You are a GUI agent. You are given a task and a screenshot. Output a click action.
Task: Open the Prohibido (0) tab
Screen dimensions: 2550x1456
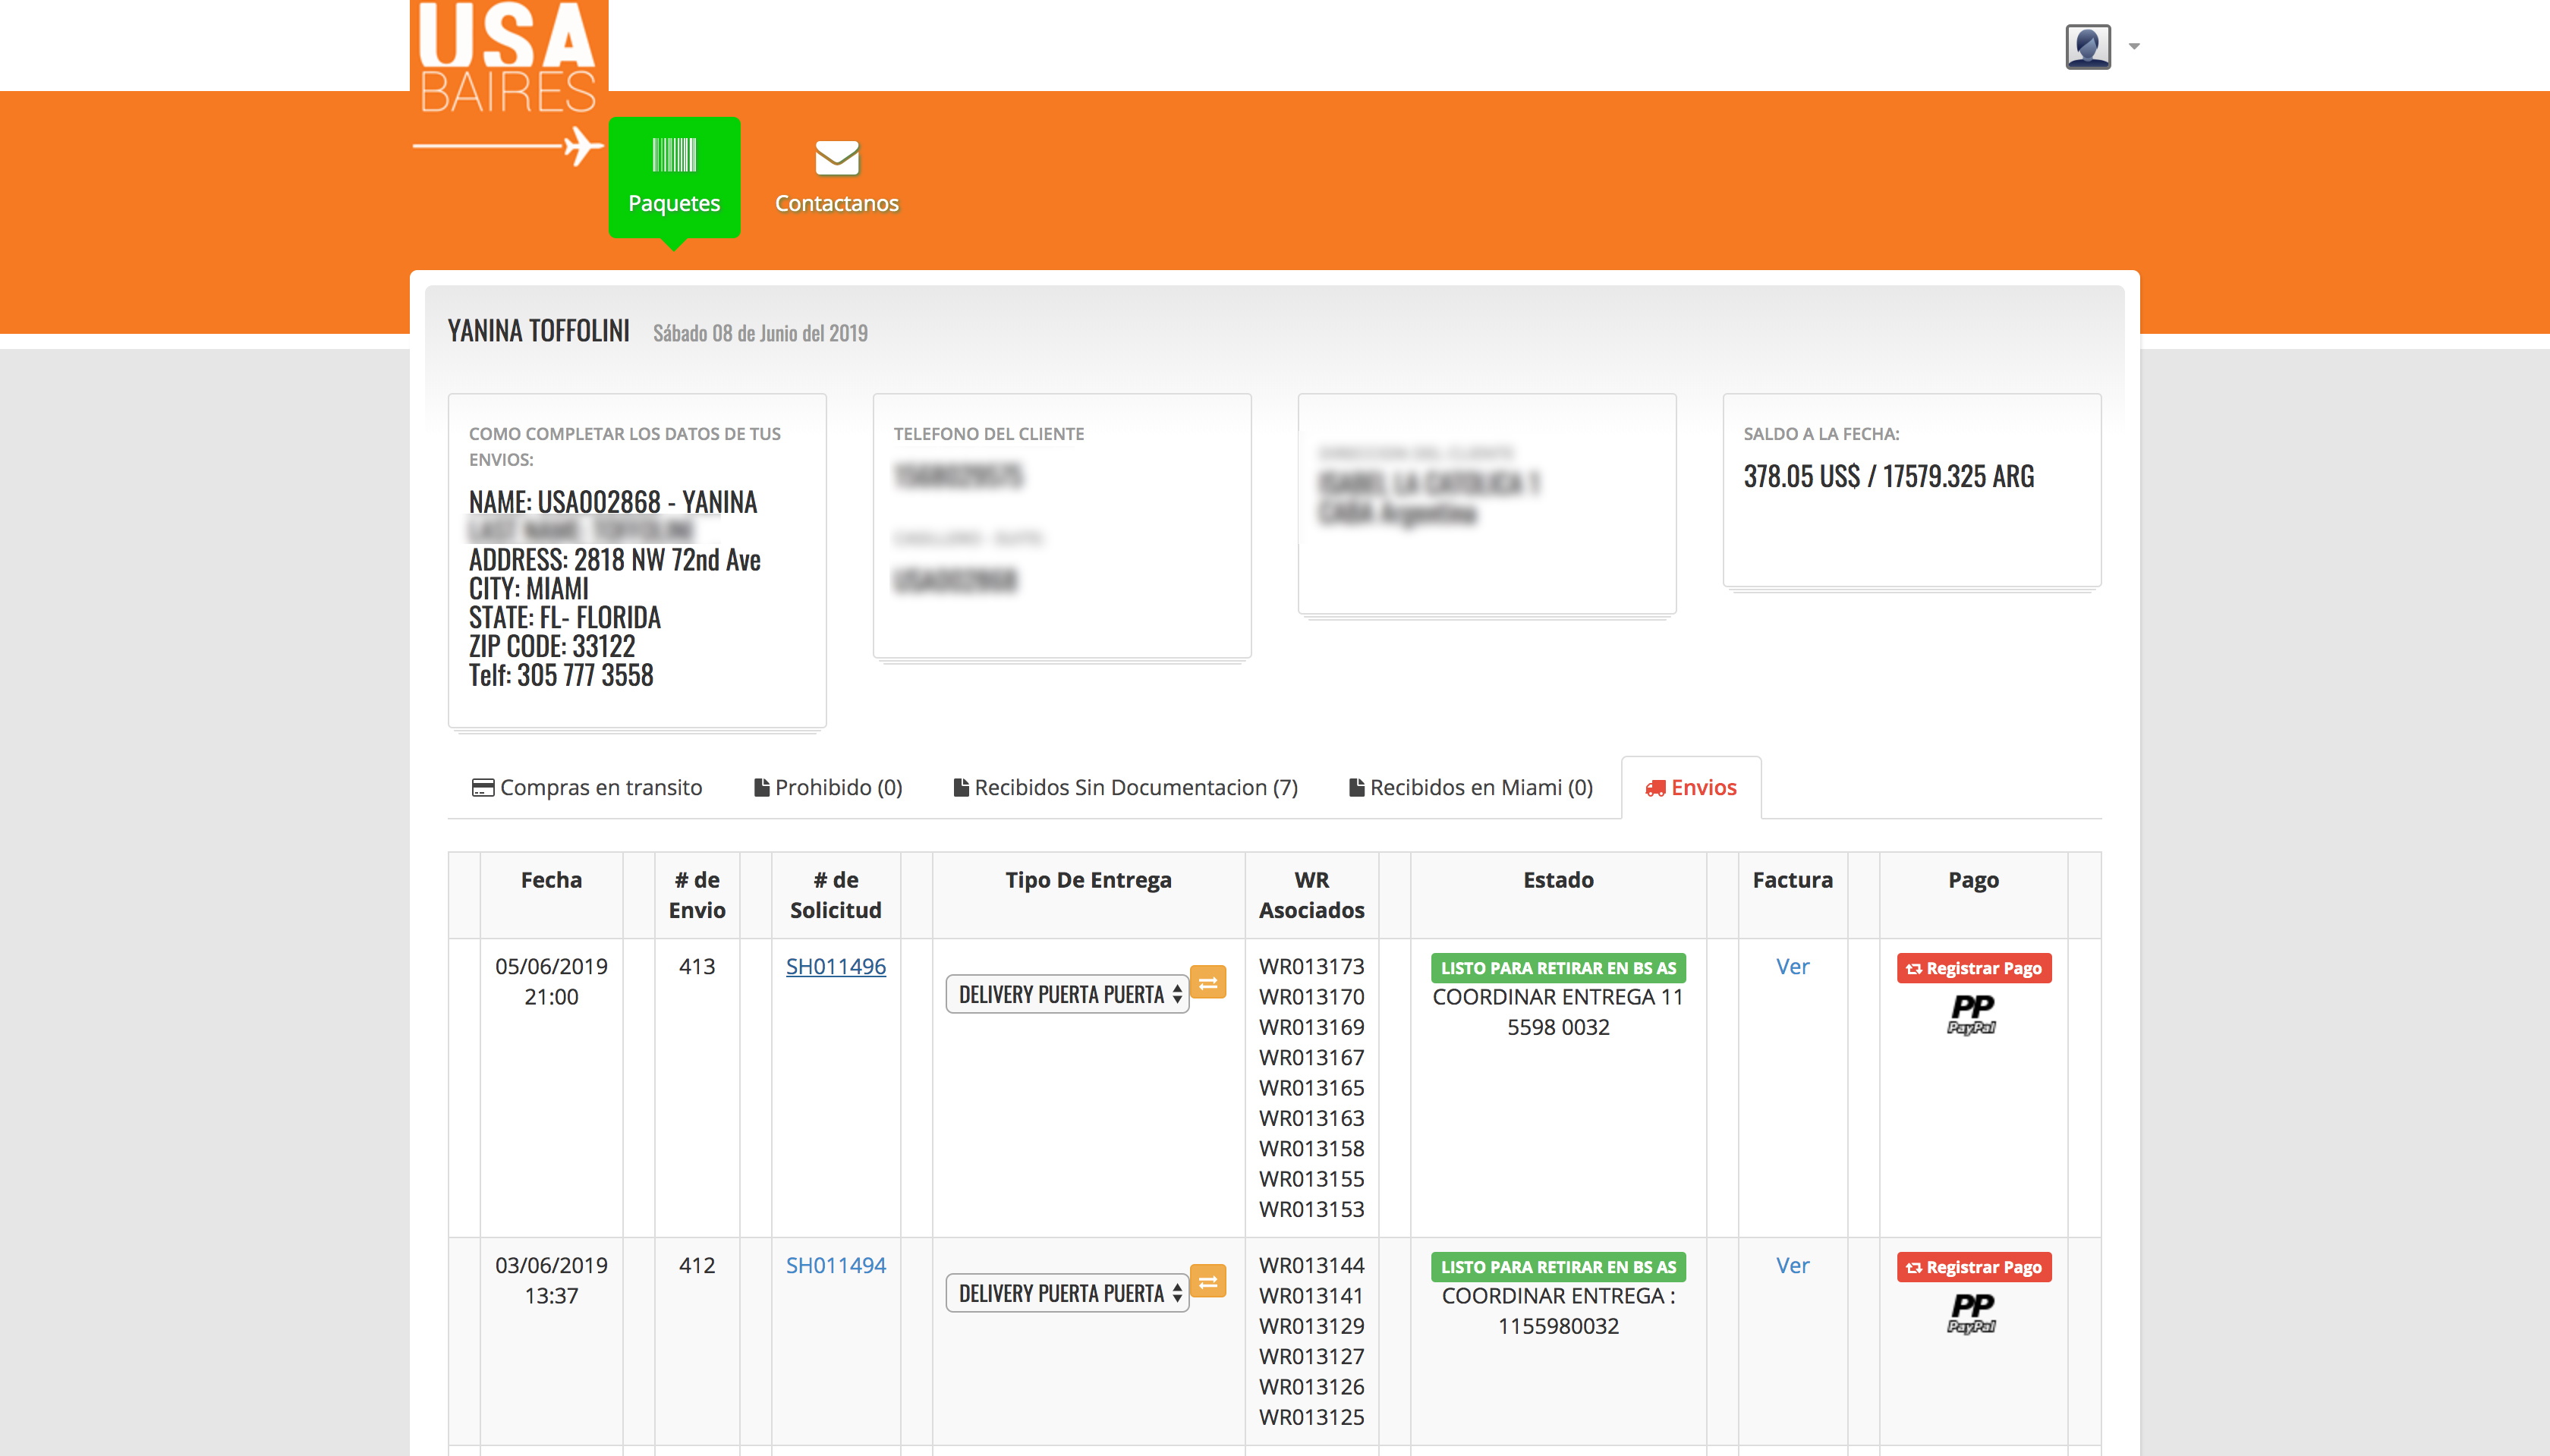click(828, 788)
